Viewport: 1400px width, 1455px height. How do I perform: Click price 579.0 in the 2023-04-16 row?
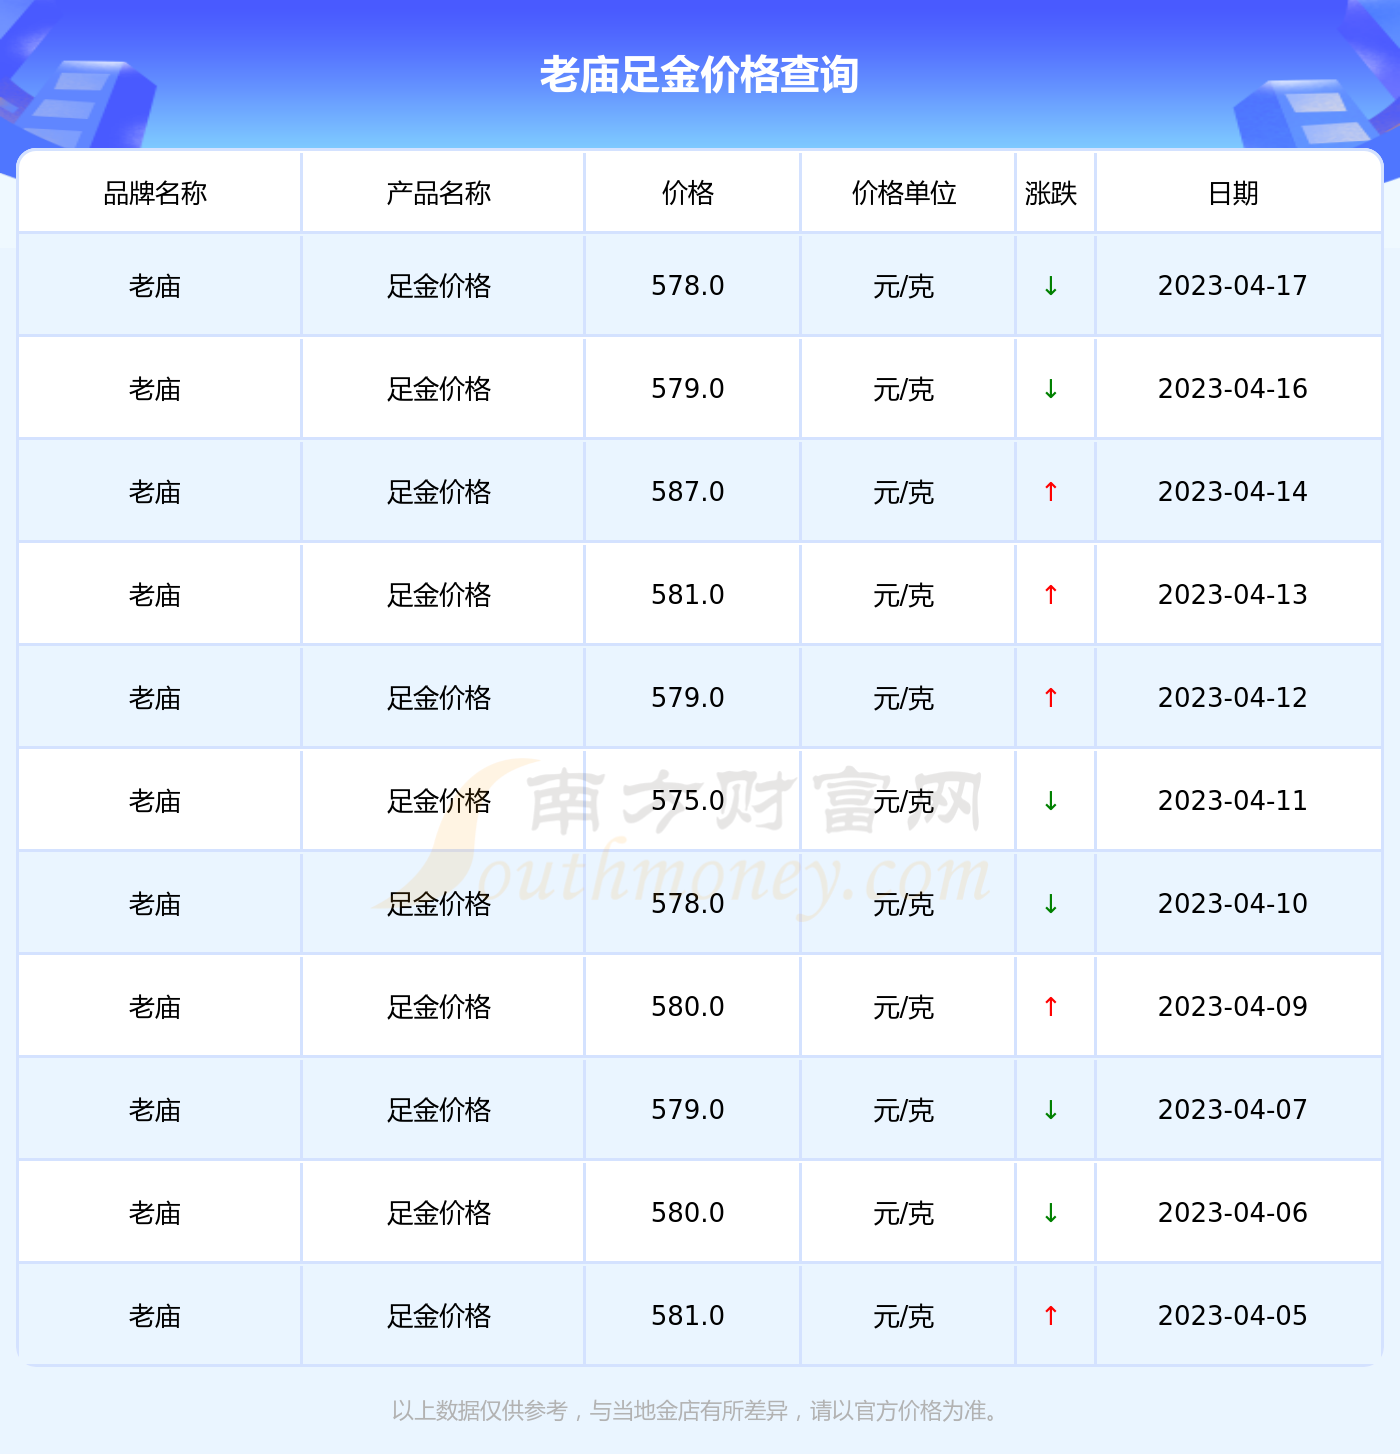[688, 389]
